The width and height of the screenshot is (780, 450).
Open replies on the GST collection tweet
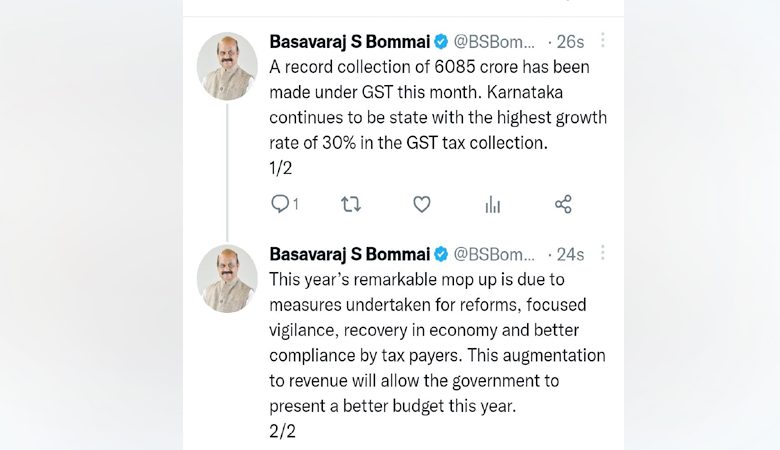[x=280, y=204]
